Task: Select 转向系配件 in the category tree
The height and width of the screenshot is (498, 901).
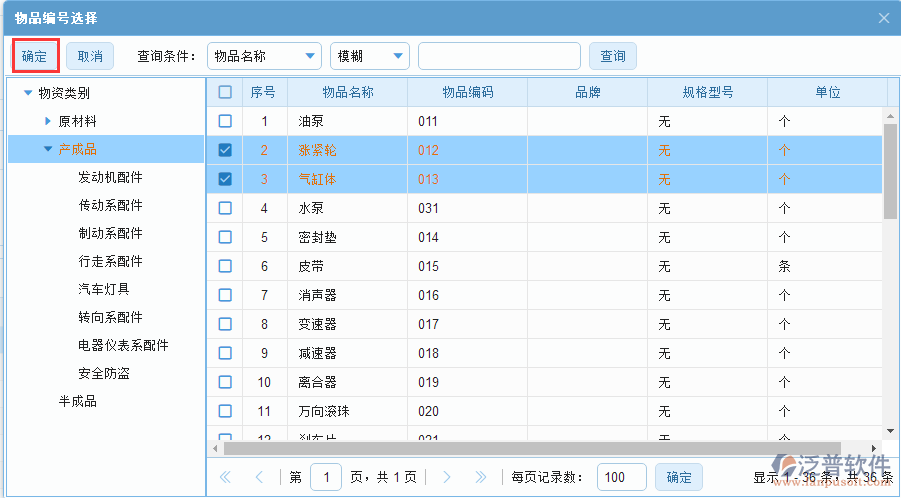Action: [x=110, y=317]
